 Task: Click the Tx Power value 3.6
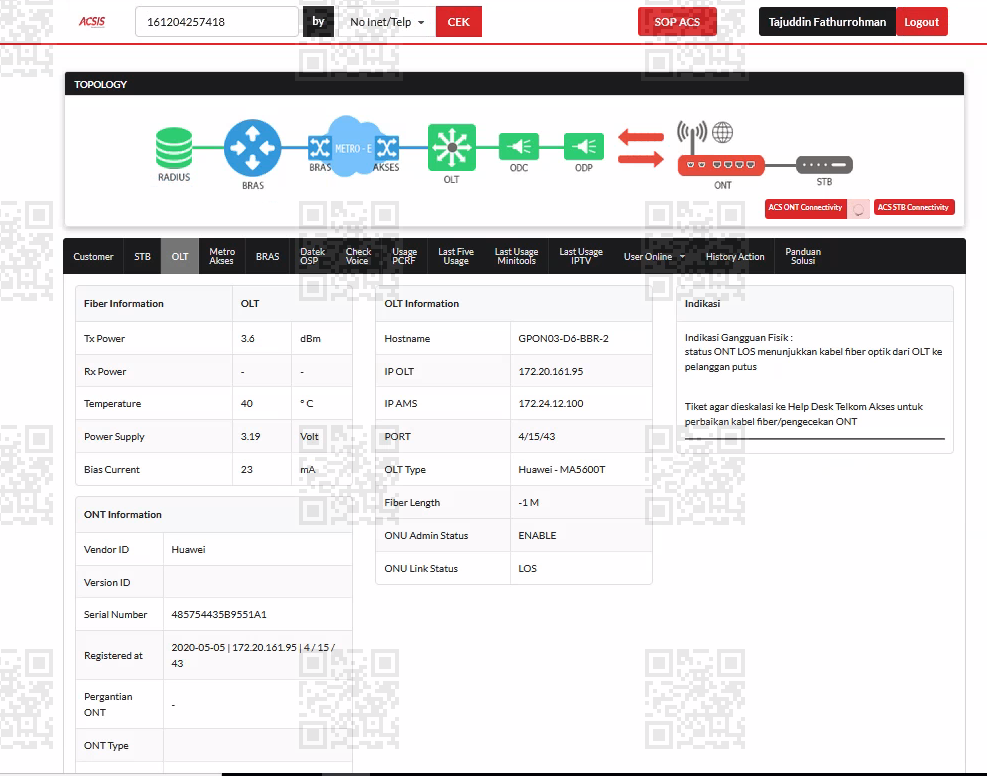coord(247,339)
